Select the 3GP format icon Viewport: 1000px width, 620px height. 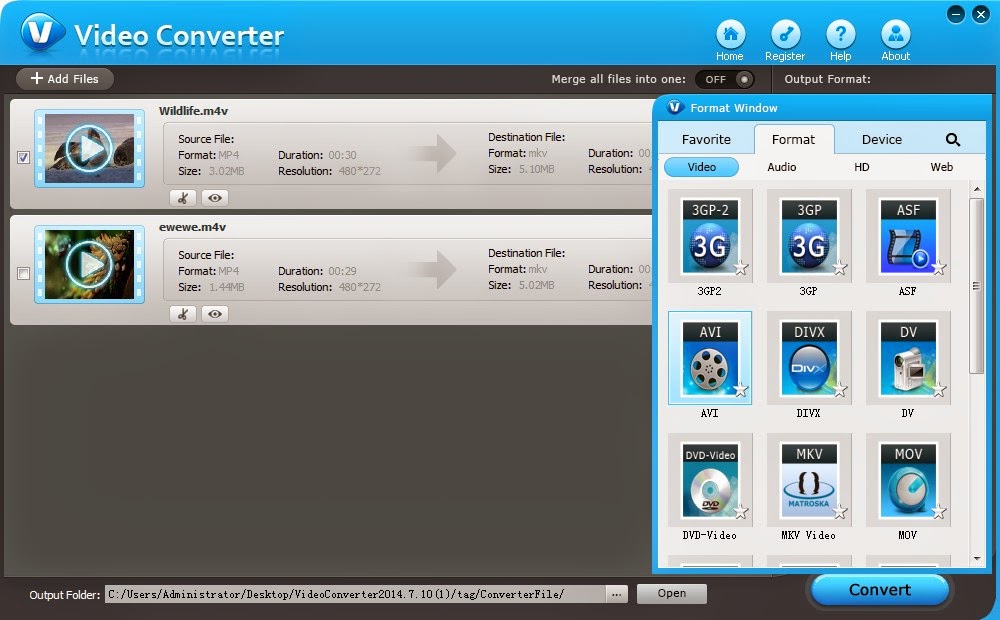click(x=809, y=237)
